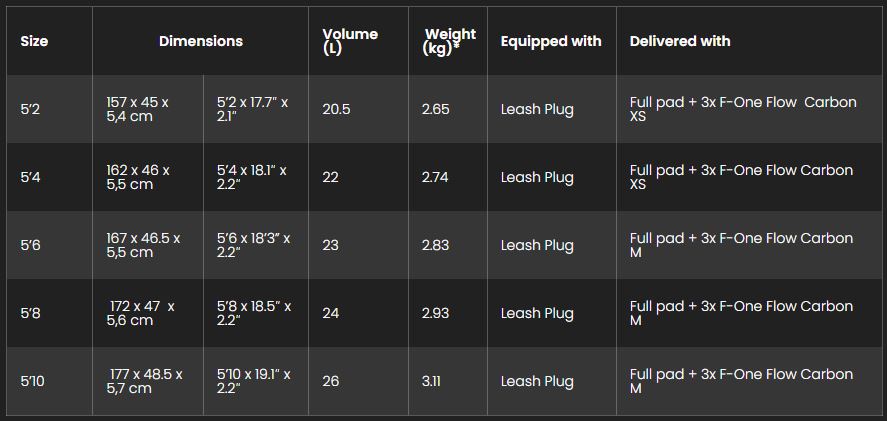Select the 5'4 x 18.1" x 2.2" dimensions cell
This screenshot has height=421, width=887.
coord(252,177)
